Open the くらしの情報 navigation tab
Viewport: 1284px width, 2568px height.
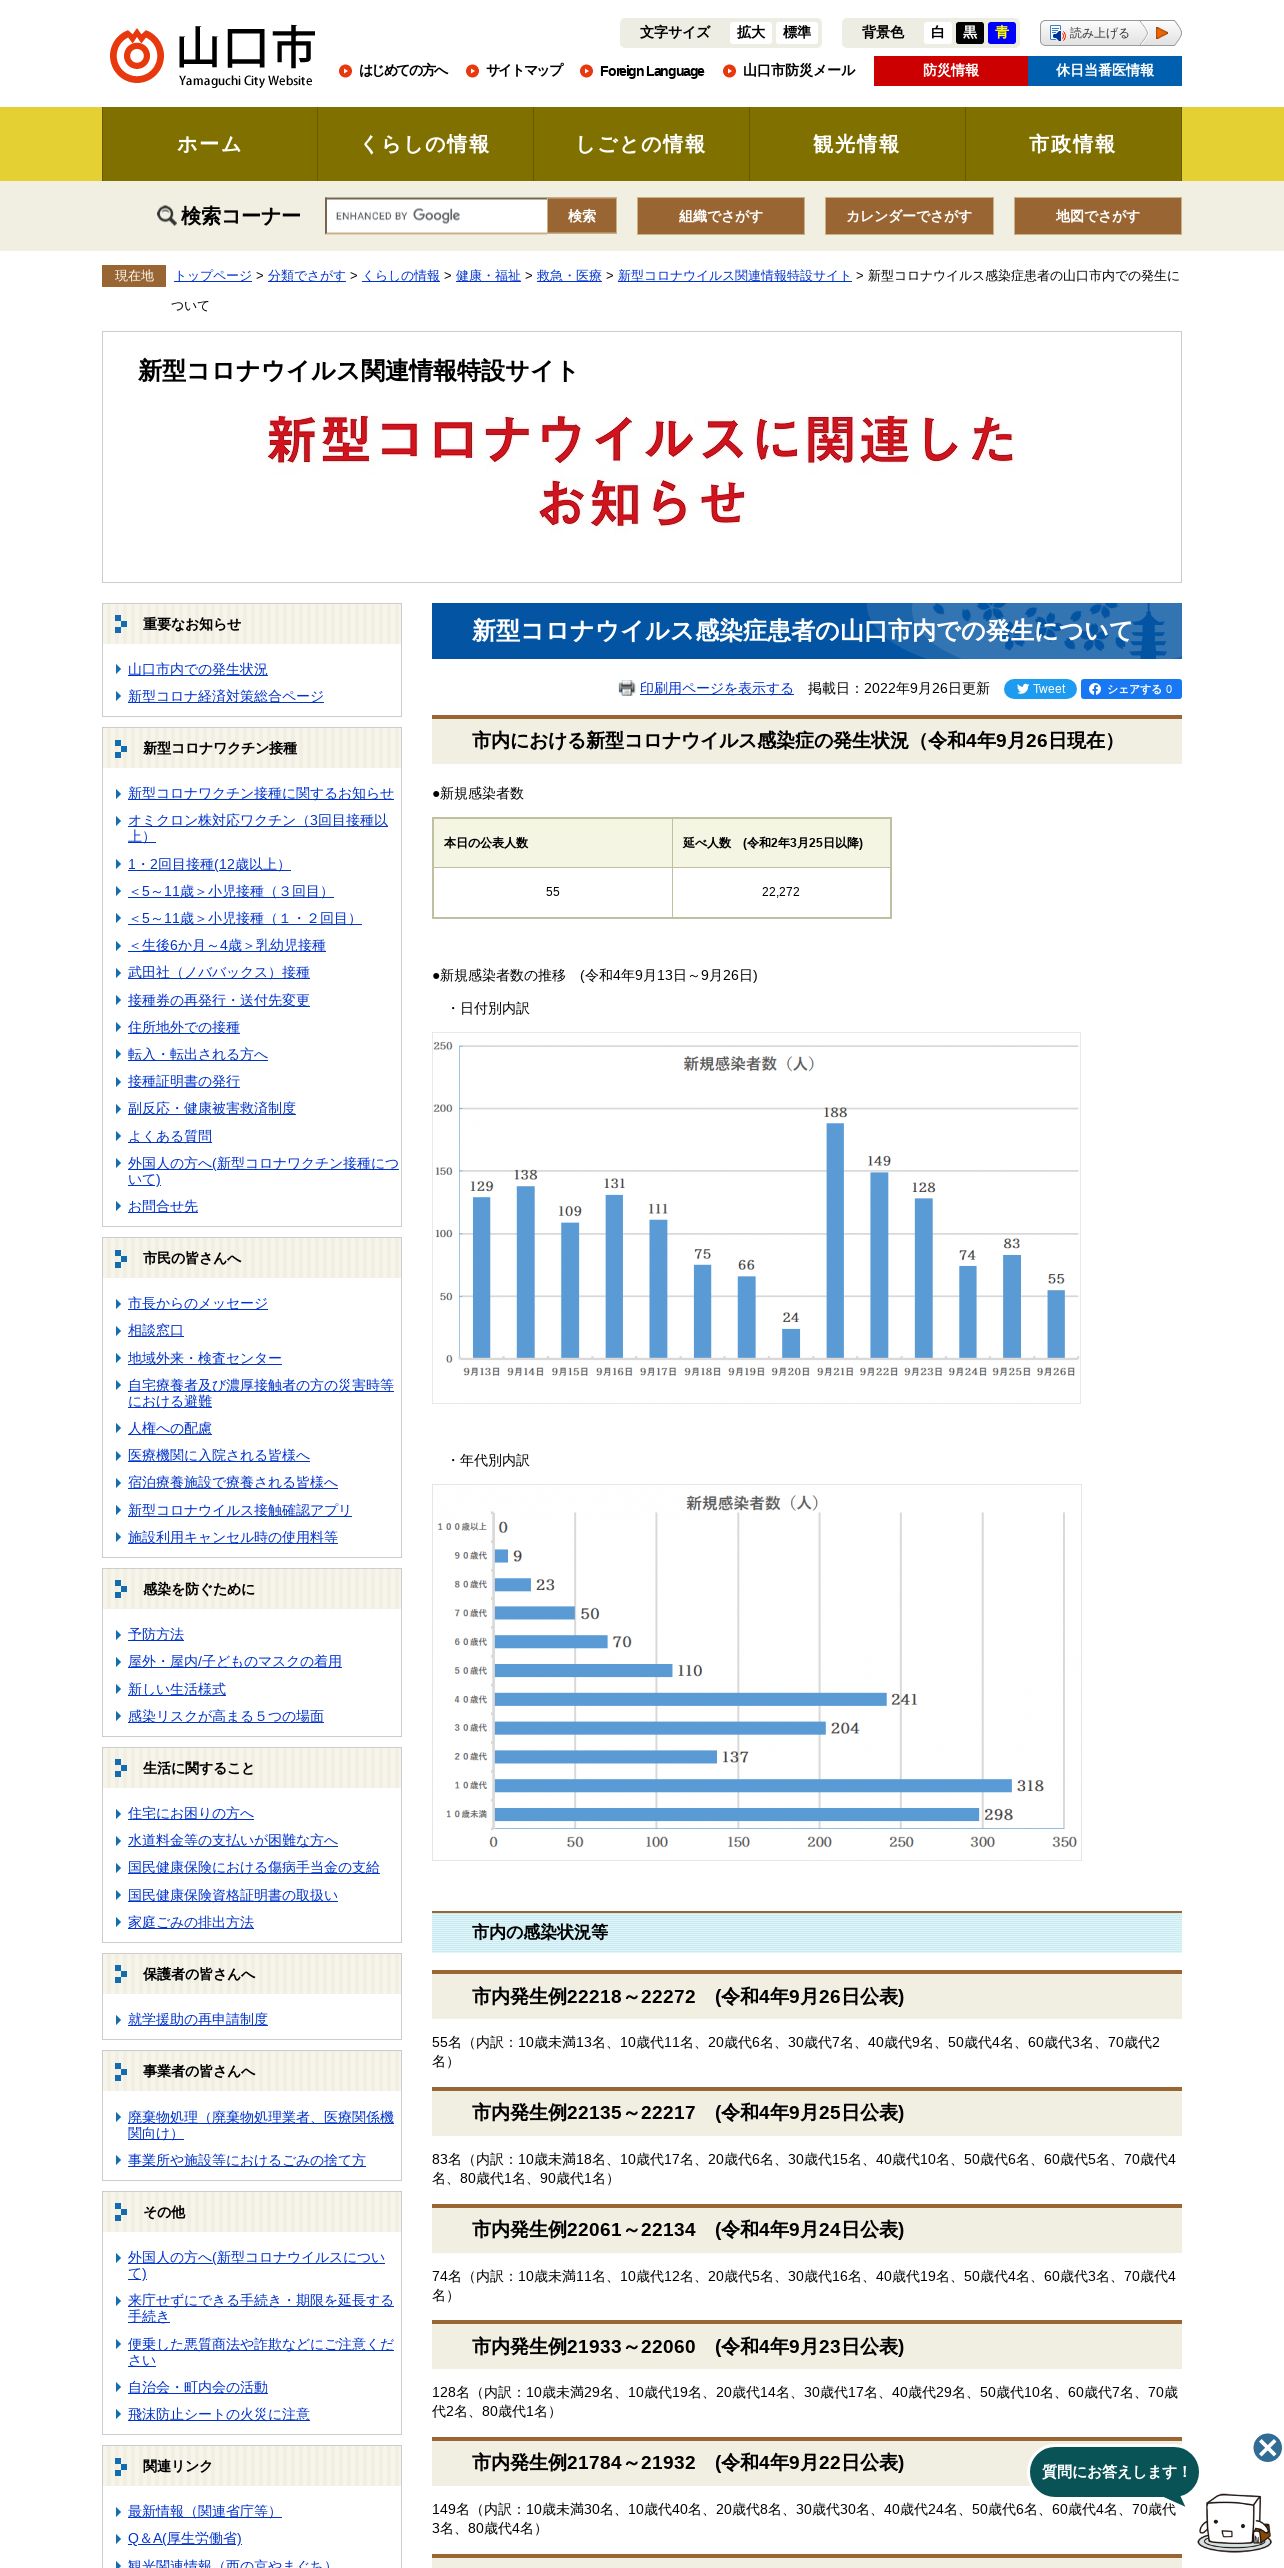coord(426,144)
